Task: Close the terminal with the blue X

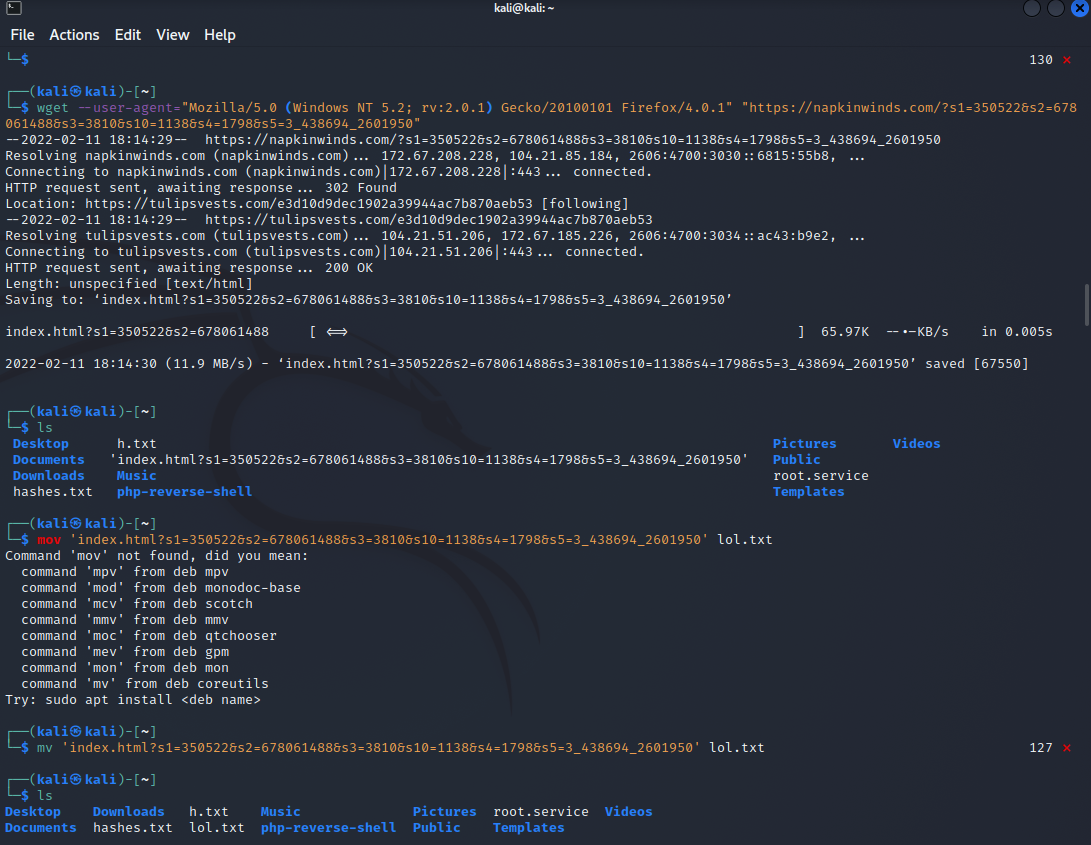Action: [1079, 9]
